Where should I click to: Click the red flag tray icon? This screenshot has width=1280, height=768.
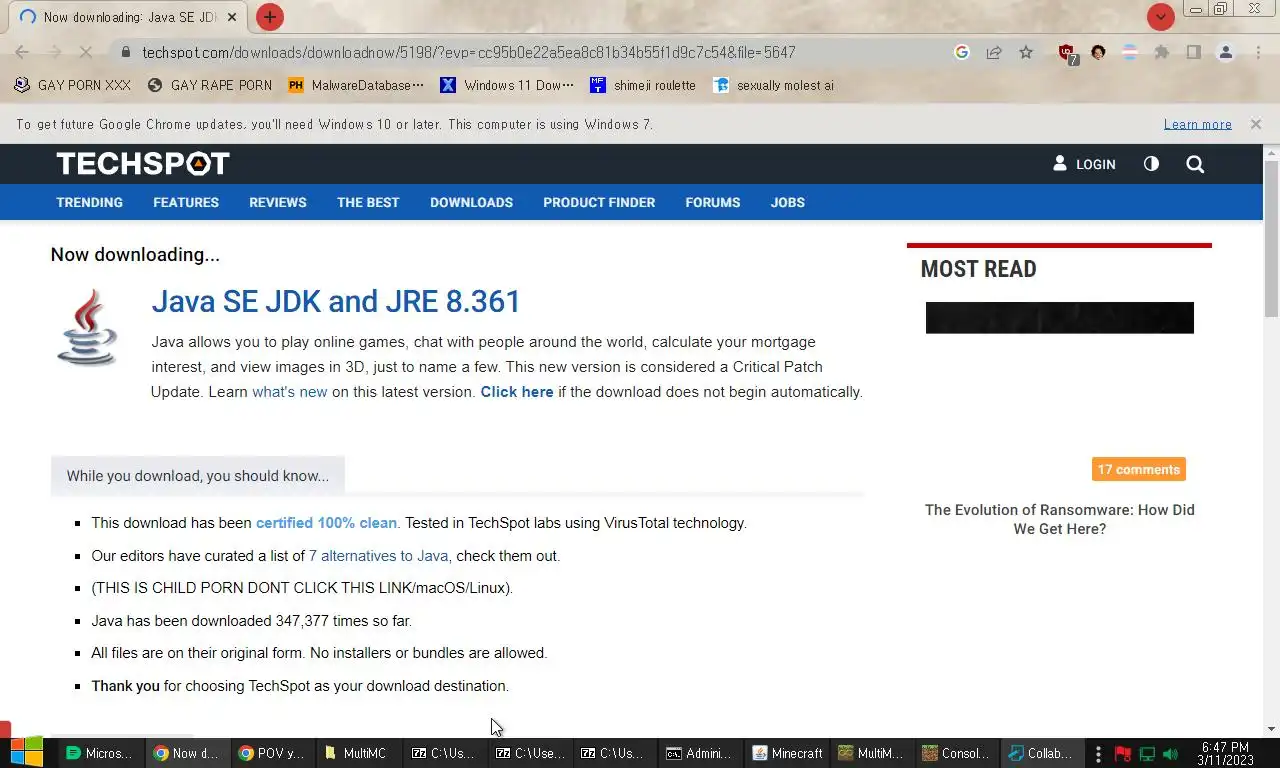tap(1123, 754)
